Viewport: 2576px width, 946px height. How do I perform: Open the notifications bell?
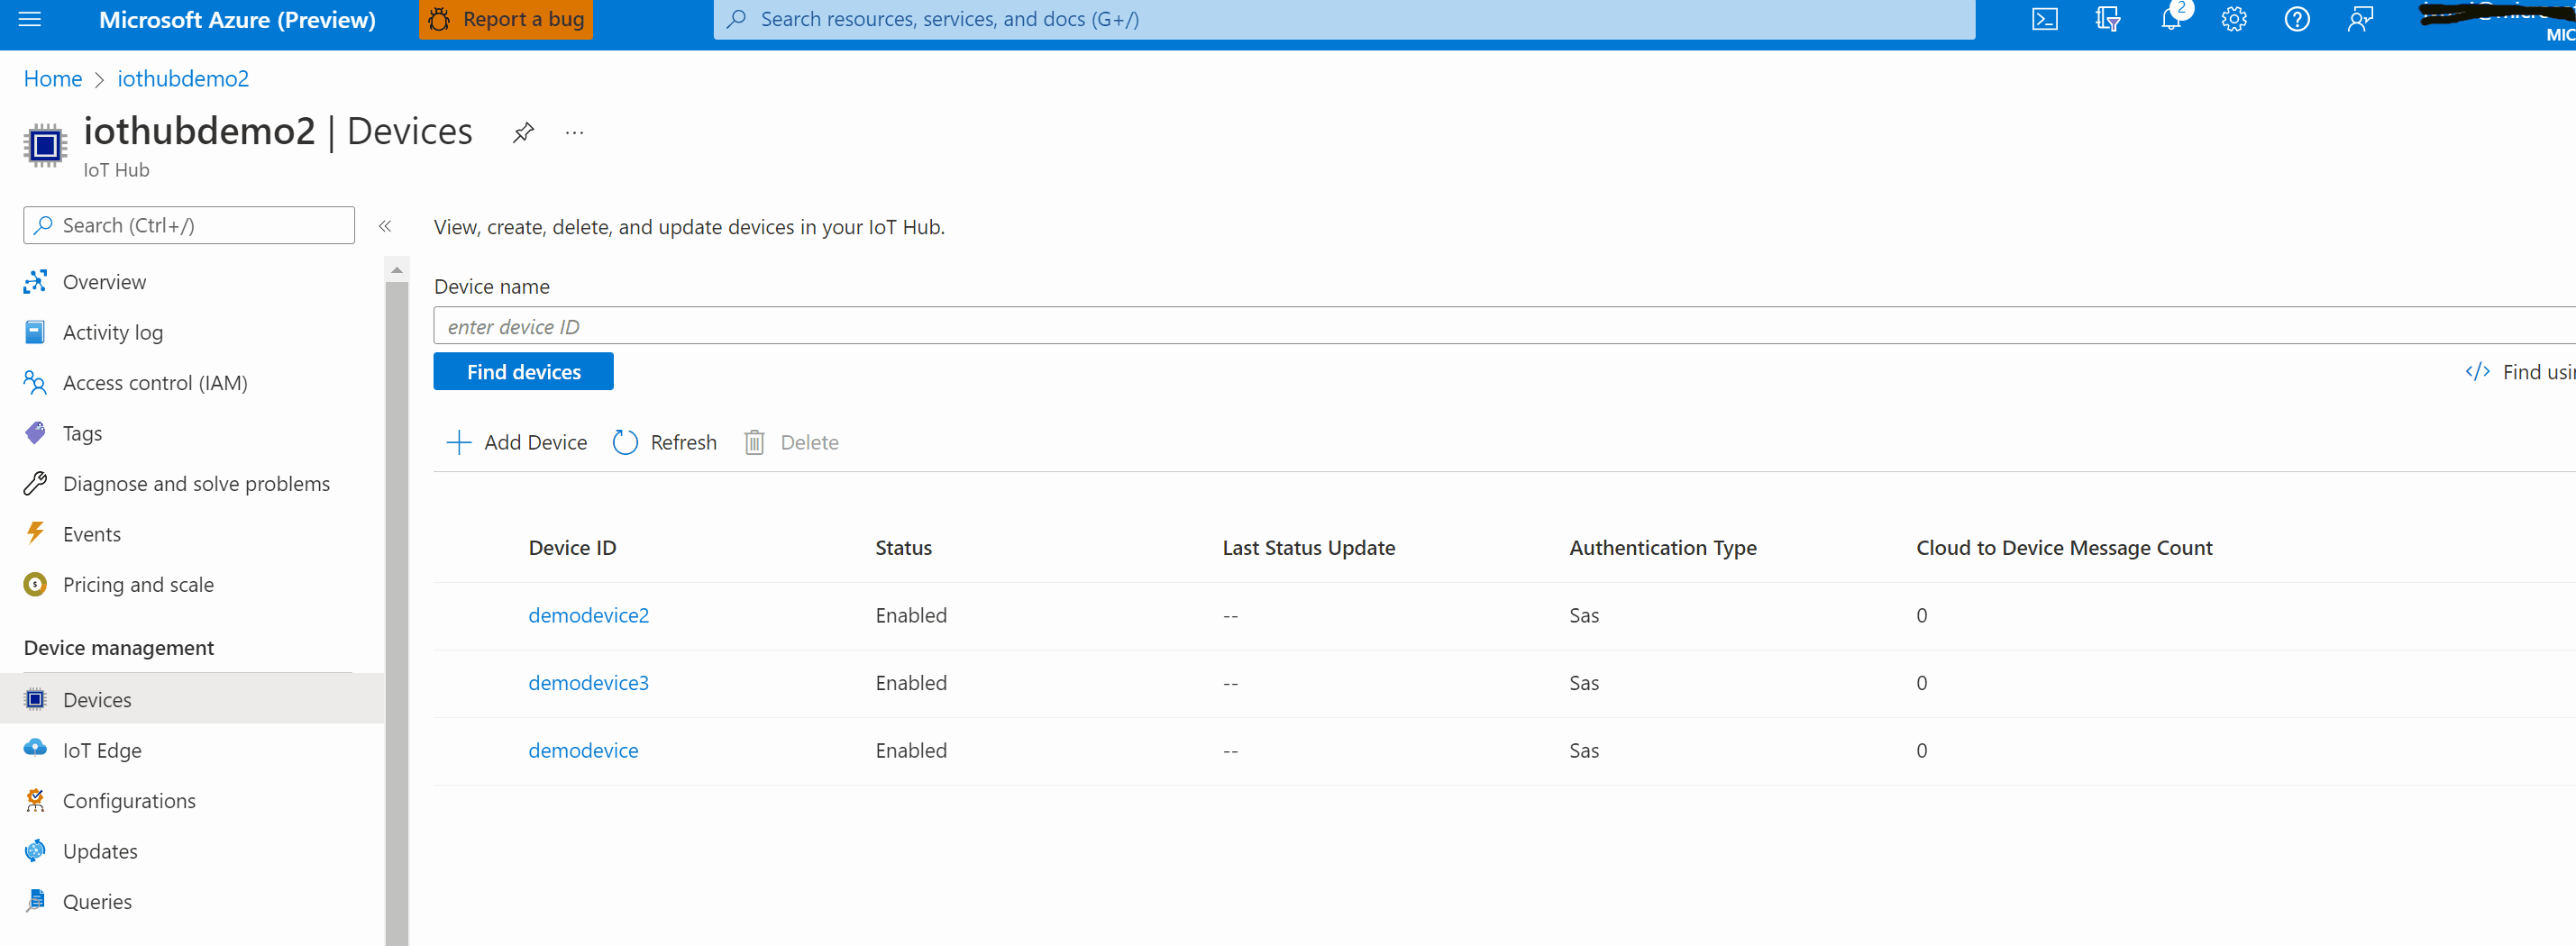[2170, 18]
